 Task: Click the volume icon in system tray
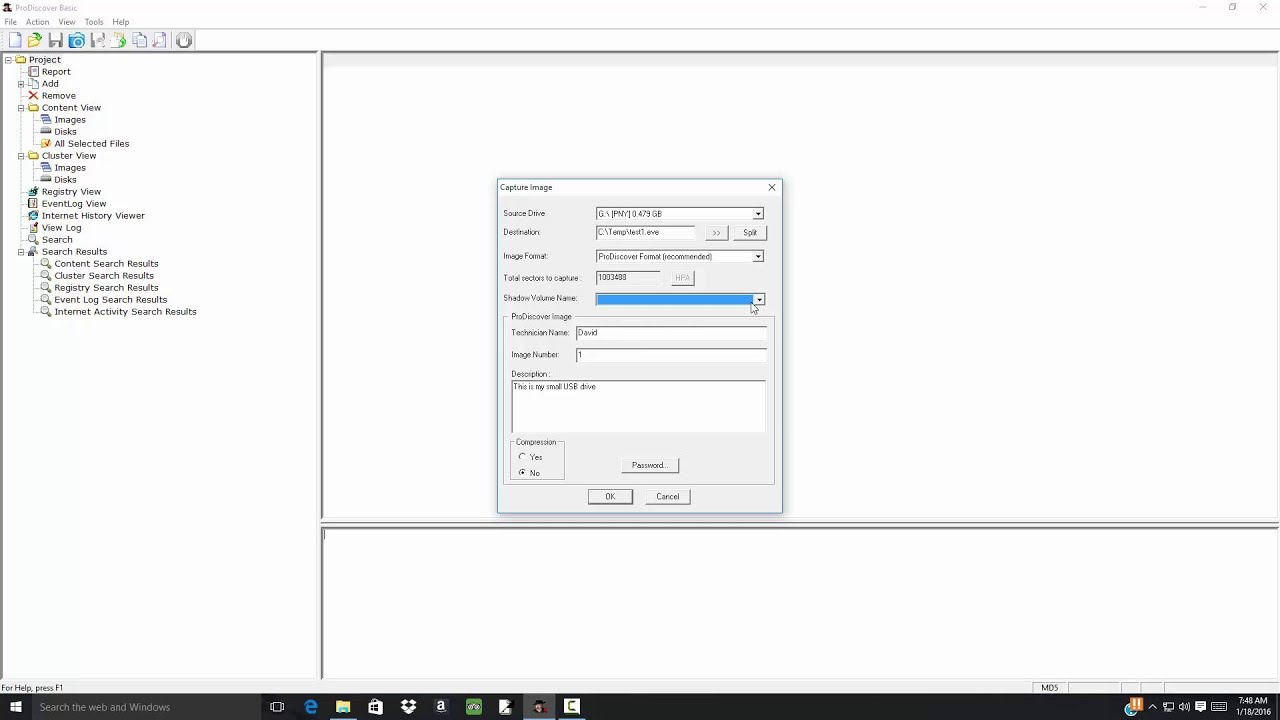[x=1184, y=707]
